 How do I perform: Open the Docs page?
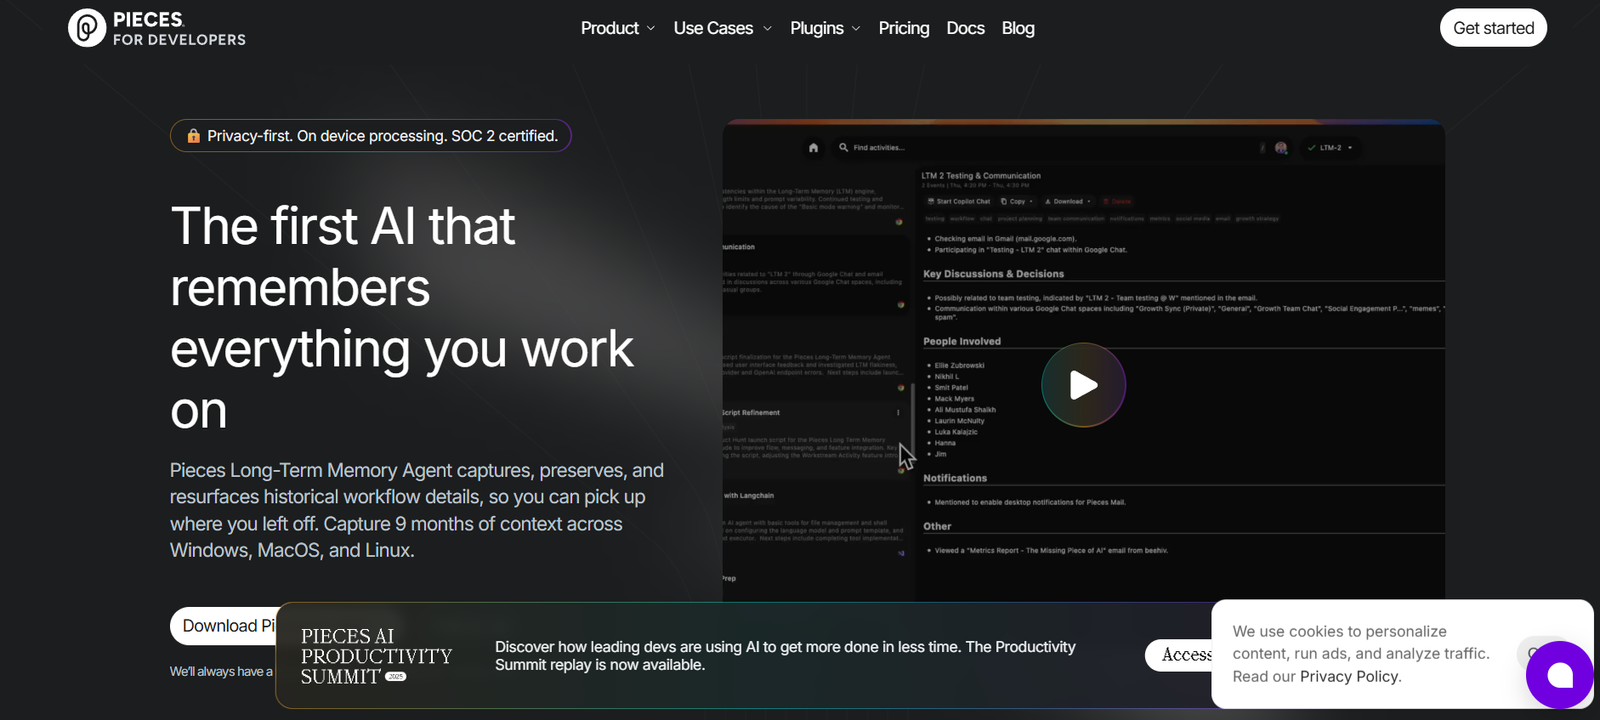965,28
